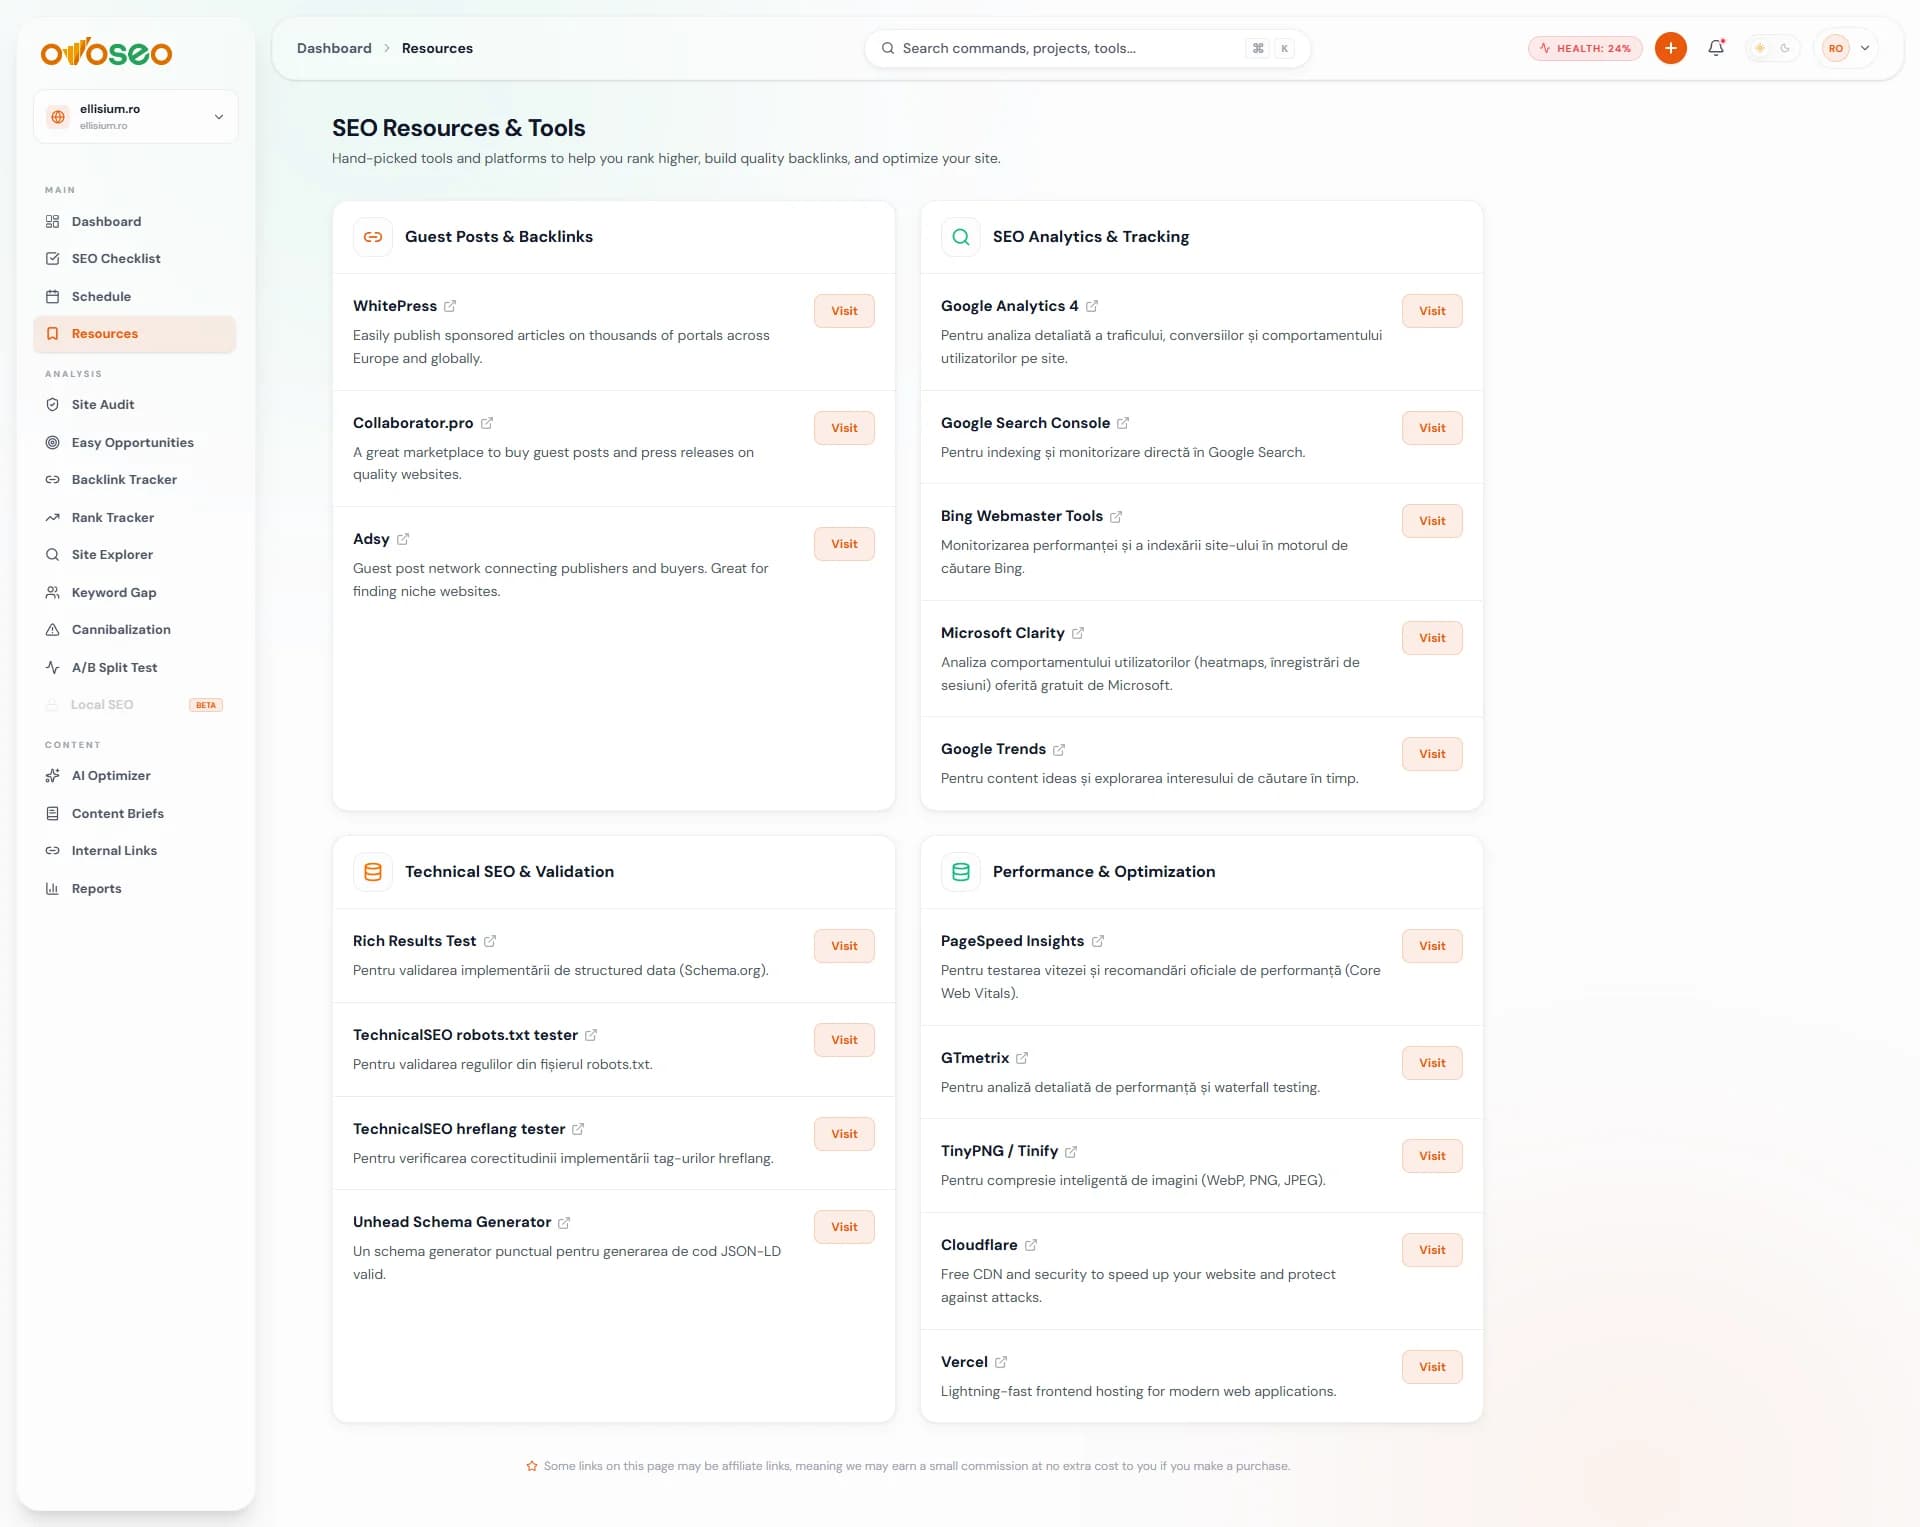Click external link icon next to robots.txt tester

pyautogui.click(x=591, y=1035)
